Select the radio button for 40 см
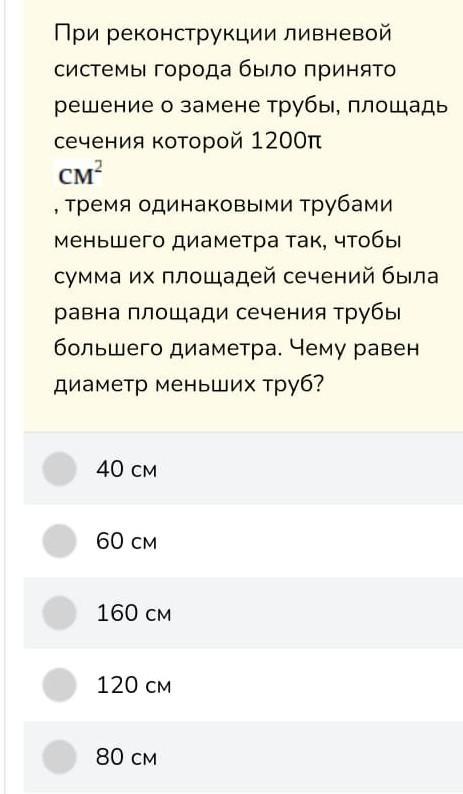Image resolution: width=463 pixels, height=794 pixels. [59, 469]
